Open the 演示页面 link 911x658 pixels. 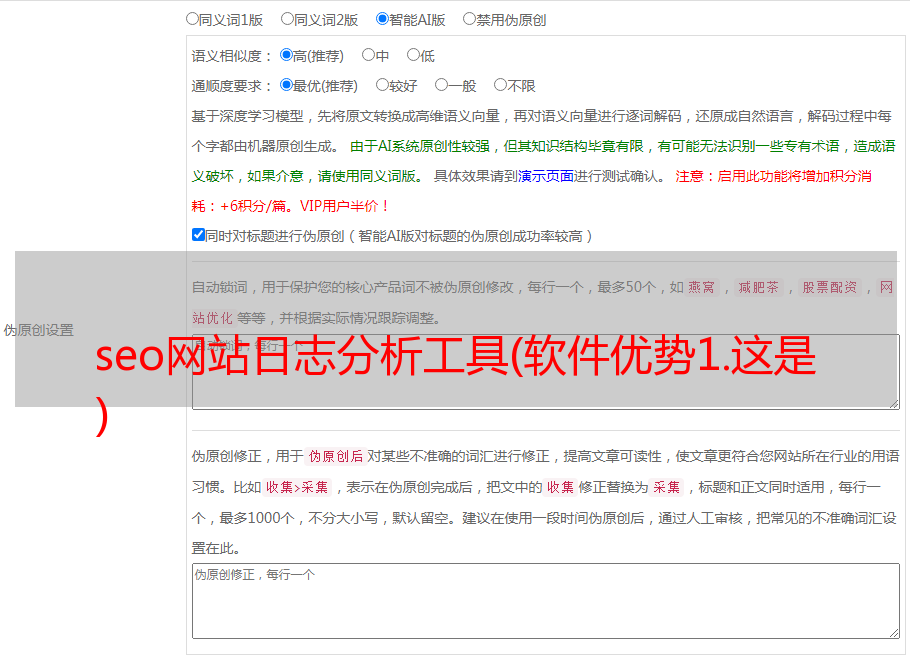[x=546, y=176]
